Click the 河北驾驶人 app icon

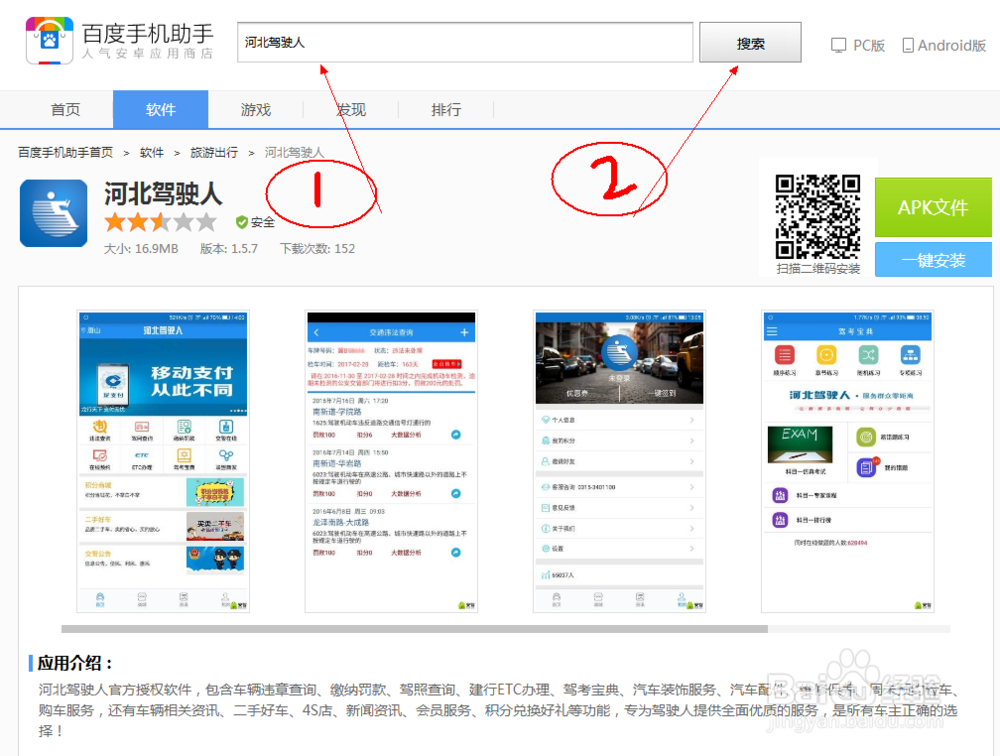54,213
